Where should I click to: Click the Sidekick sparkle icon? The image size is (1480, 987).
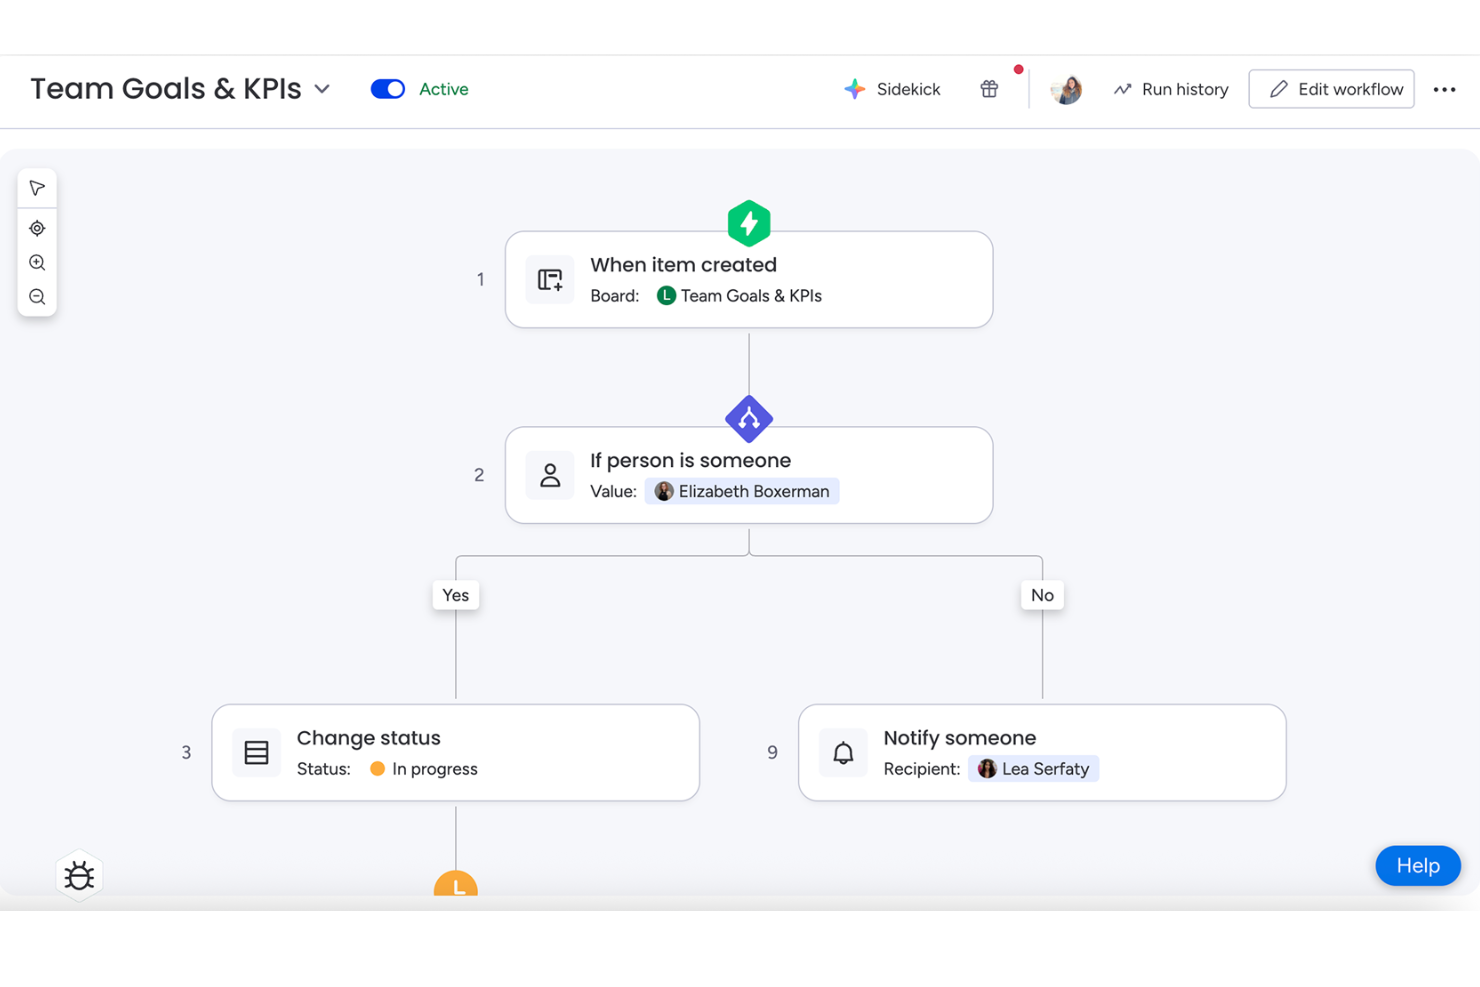(x=854, y=89)
